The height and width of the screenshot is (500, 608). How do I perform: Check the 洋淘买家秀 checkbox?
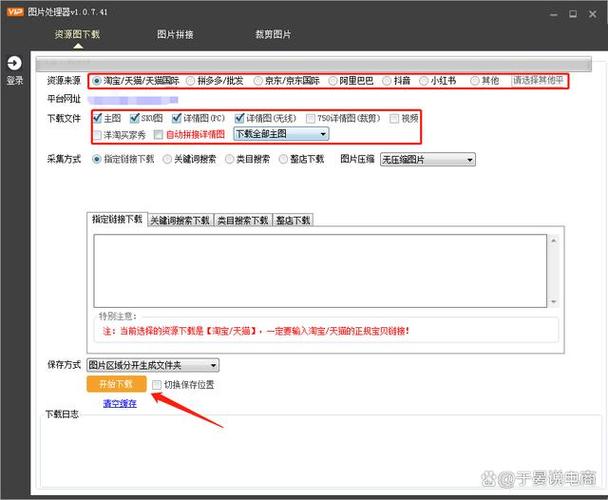[98, 135]
